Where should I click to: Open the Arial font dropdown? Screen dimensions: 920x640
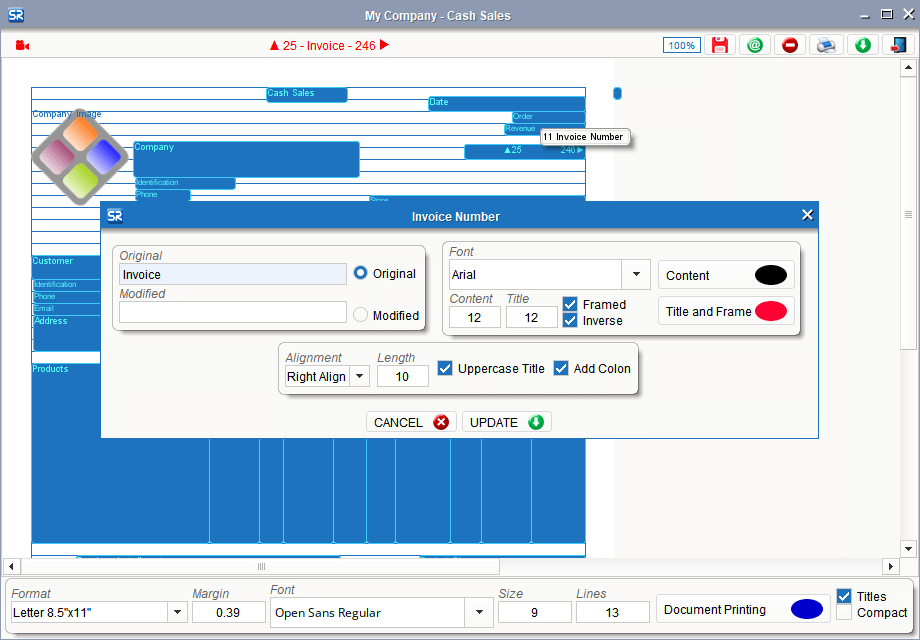tap(636, 274)
